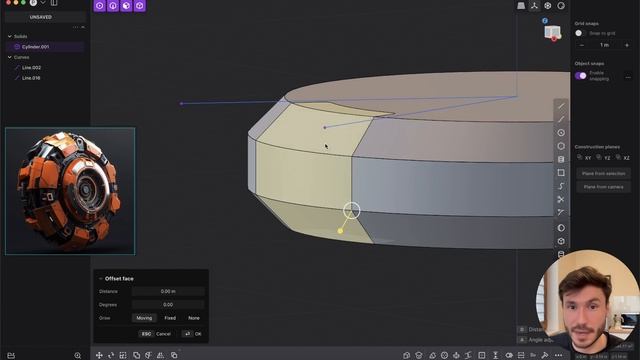Enable Snap to grid switch

(x=580, y=33)
